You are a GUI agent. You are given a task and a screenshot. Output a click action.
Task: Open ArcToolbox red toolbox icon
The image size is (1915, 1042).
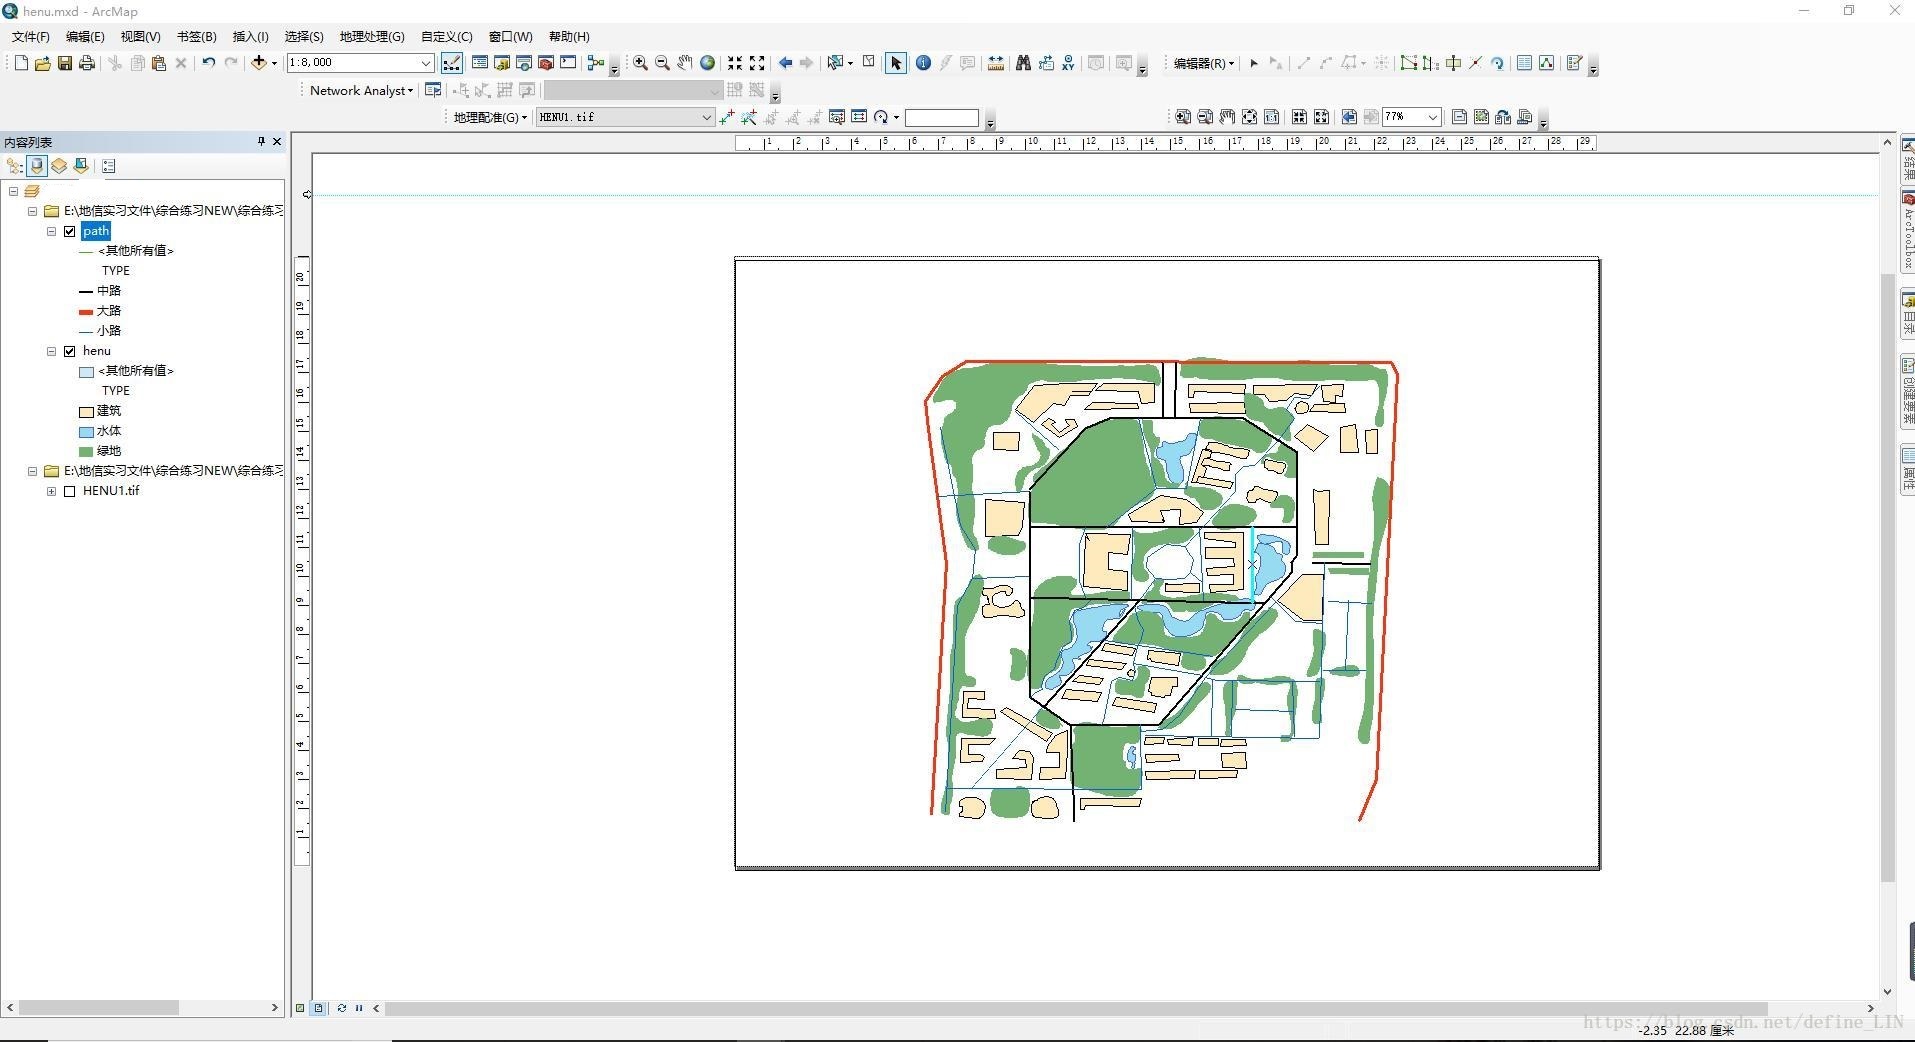546,63
